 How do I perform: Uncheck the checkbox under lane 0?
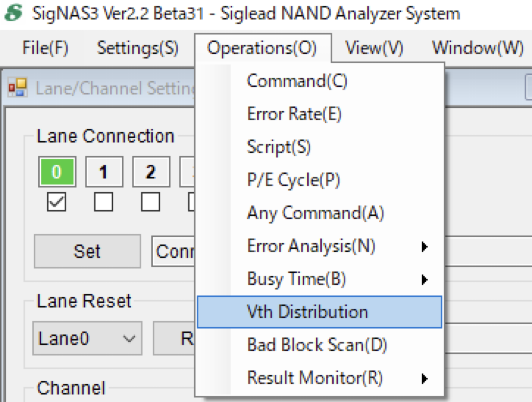click(x=56, y=202)
